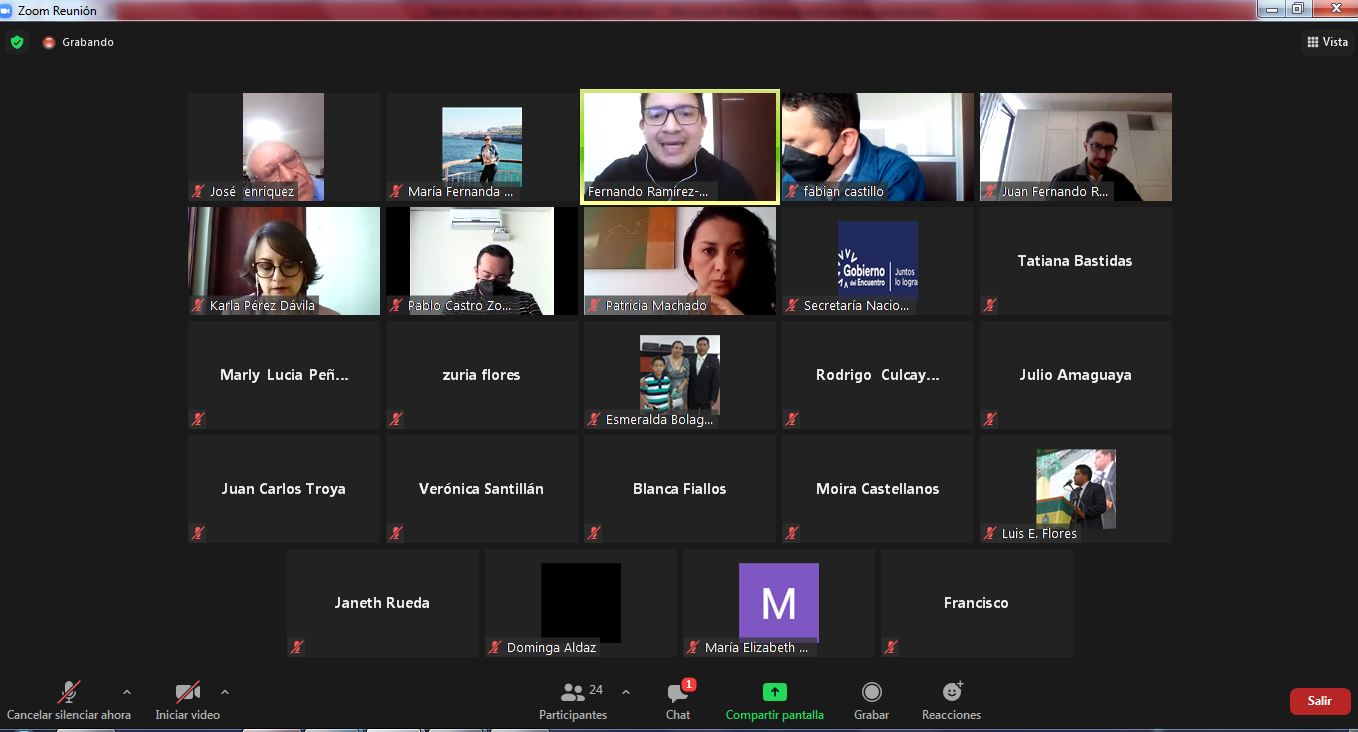The image size is (1358, 732).
Task: Select Patricia Machado's video tile
Action: (x=680, y=260)
